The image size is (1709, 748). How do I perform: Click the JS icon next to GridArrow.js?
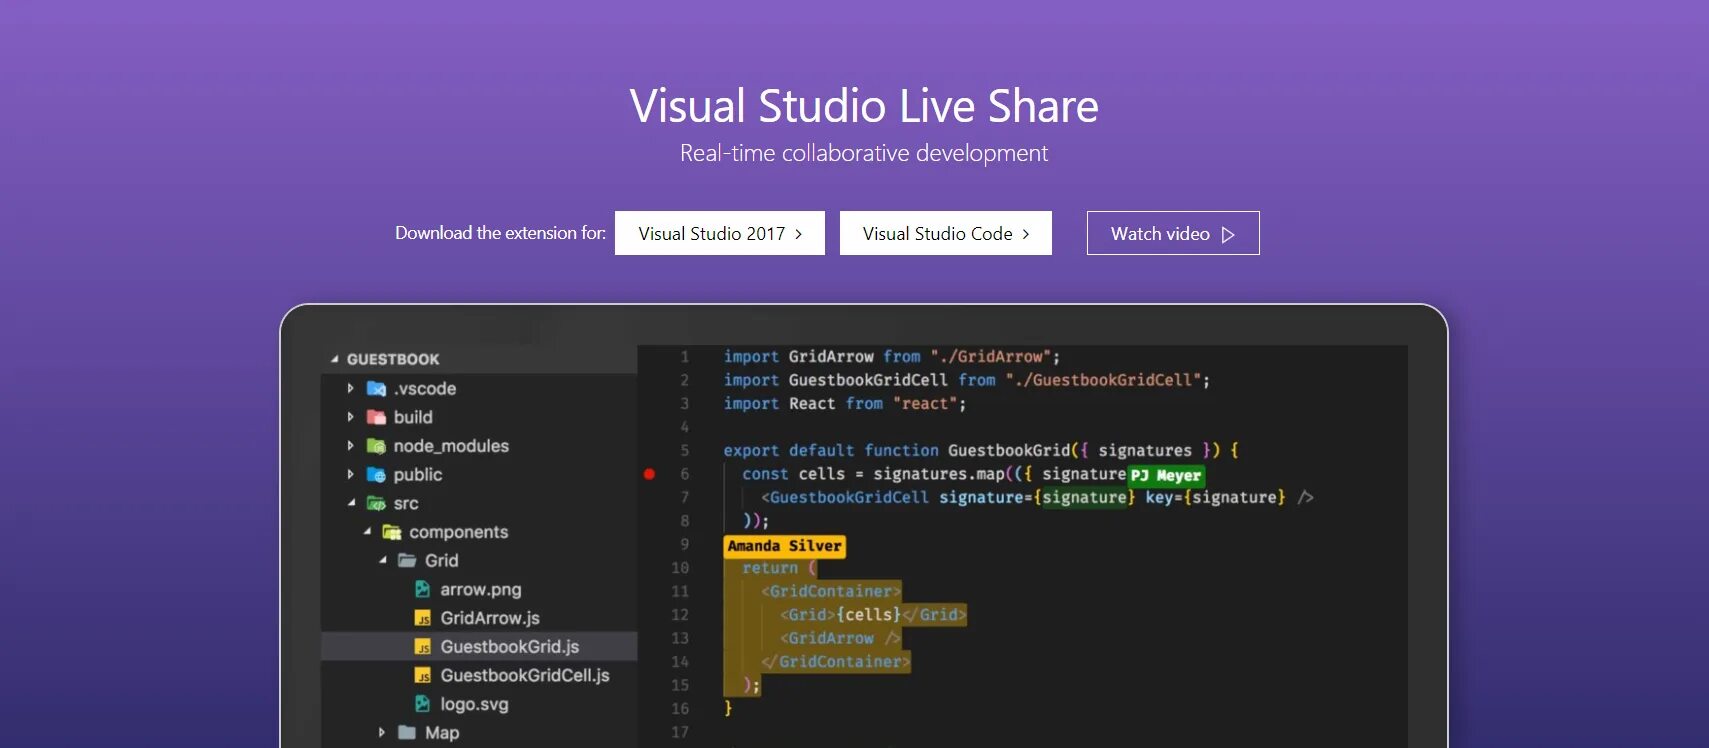pyautogui.click(x=422, y=618)
